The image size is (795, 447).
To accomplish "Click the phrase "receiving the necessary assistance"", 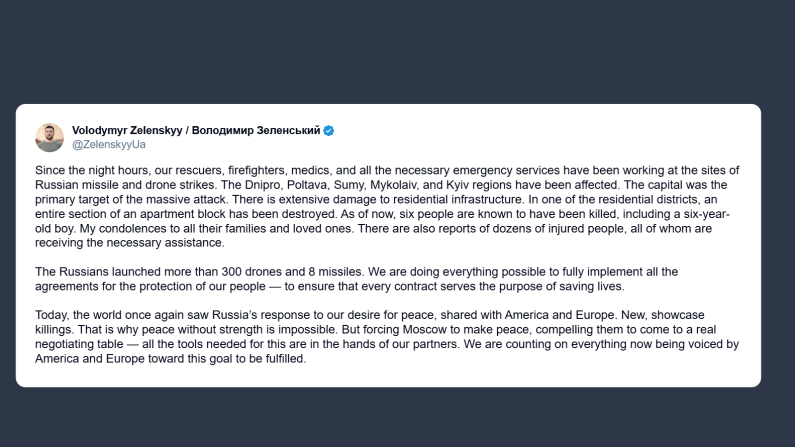I will 118,243.
